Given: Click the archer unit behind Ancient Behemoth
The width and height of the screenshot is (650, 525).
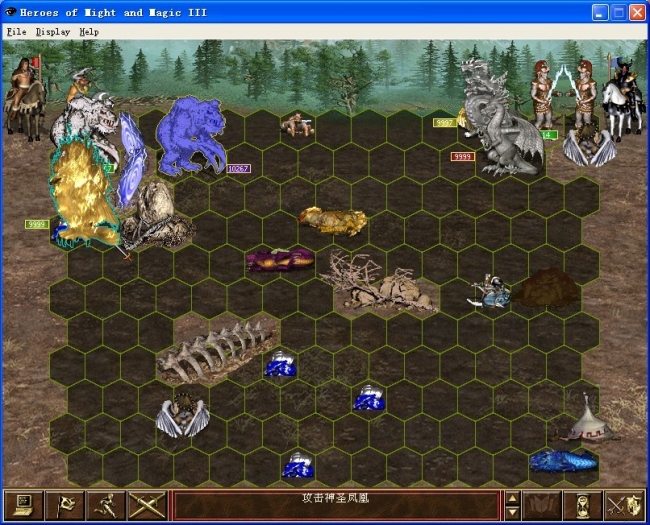Looking at the screenshot, I should pyautogui.click(x=81, y=84).
